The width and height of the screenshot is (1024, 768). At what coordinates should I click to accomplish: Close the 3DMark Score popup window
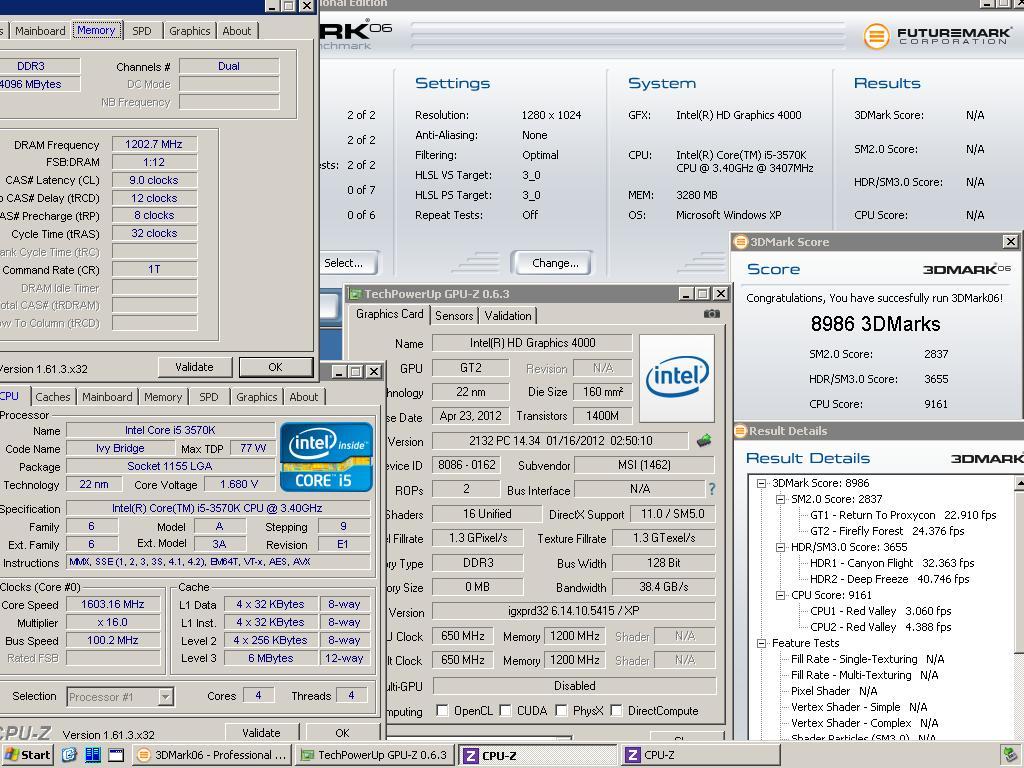(1010, 242)
